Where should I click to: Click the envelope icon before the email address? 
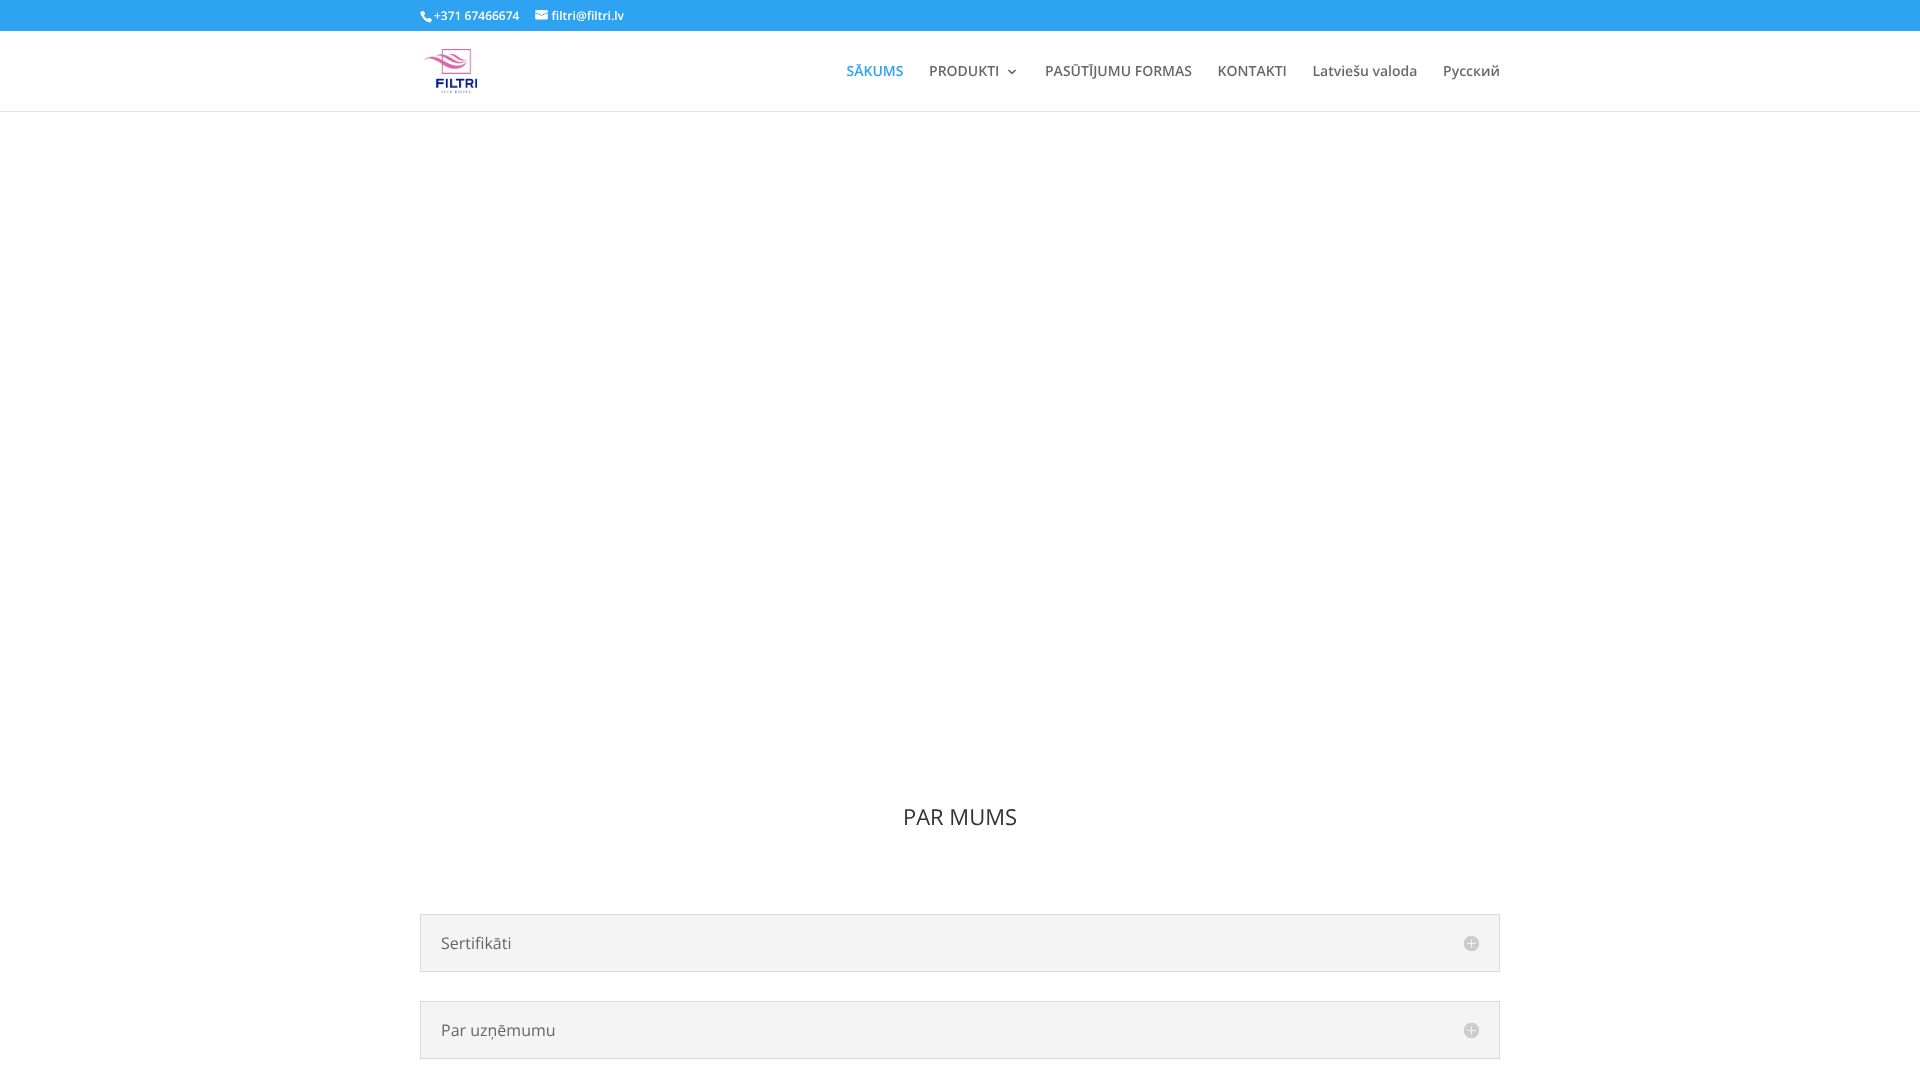[538, 16]
